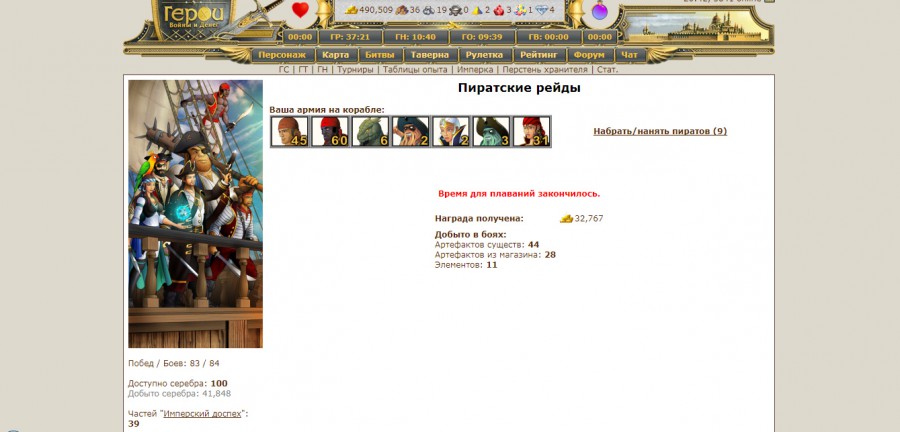The width and height of the screenshot is (900, 432).
Task: Open the Турниры submenu link
Action: (x=355, y=70)
